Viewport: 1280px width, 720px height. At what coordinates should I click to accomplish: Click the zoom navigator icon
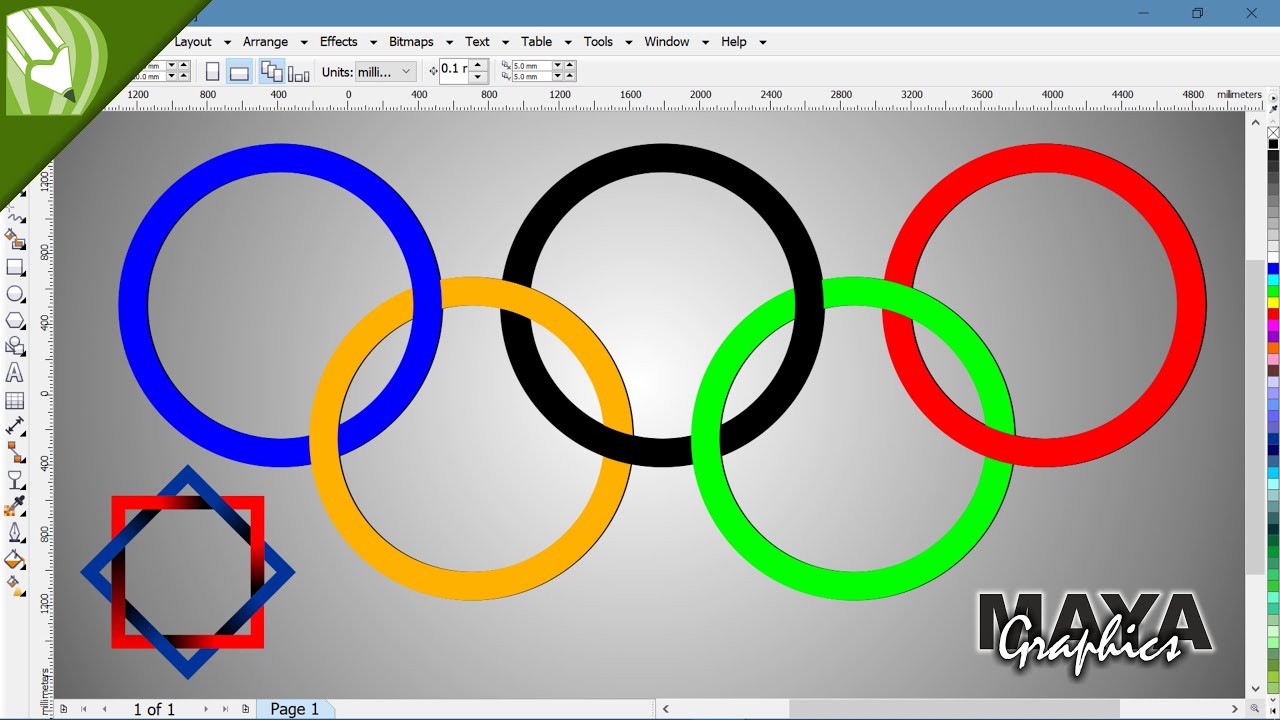[x=1254, y=708]
